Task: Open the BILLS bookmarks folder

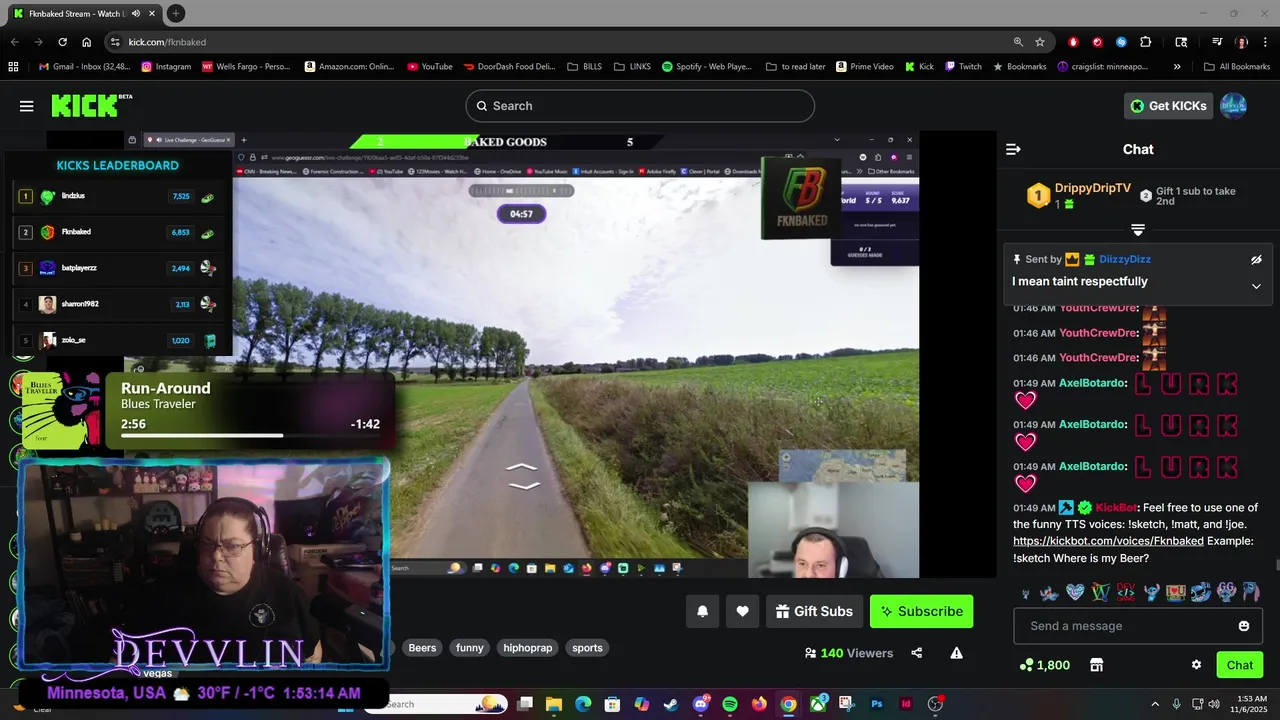Action: pos(585,67)
